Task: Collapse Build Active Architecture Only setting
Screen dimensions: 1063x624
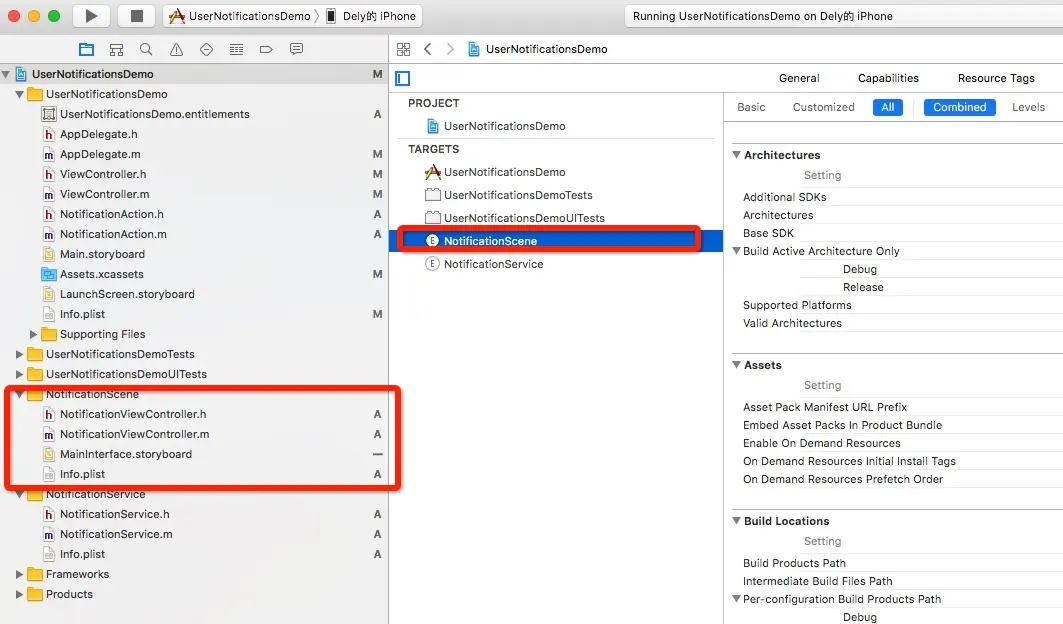Action: [x=737, y=251]
